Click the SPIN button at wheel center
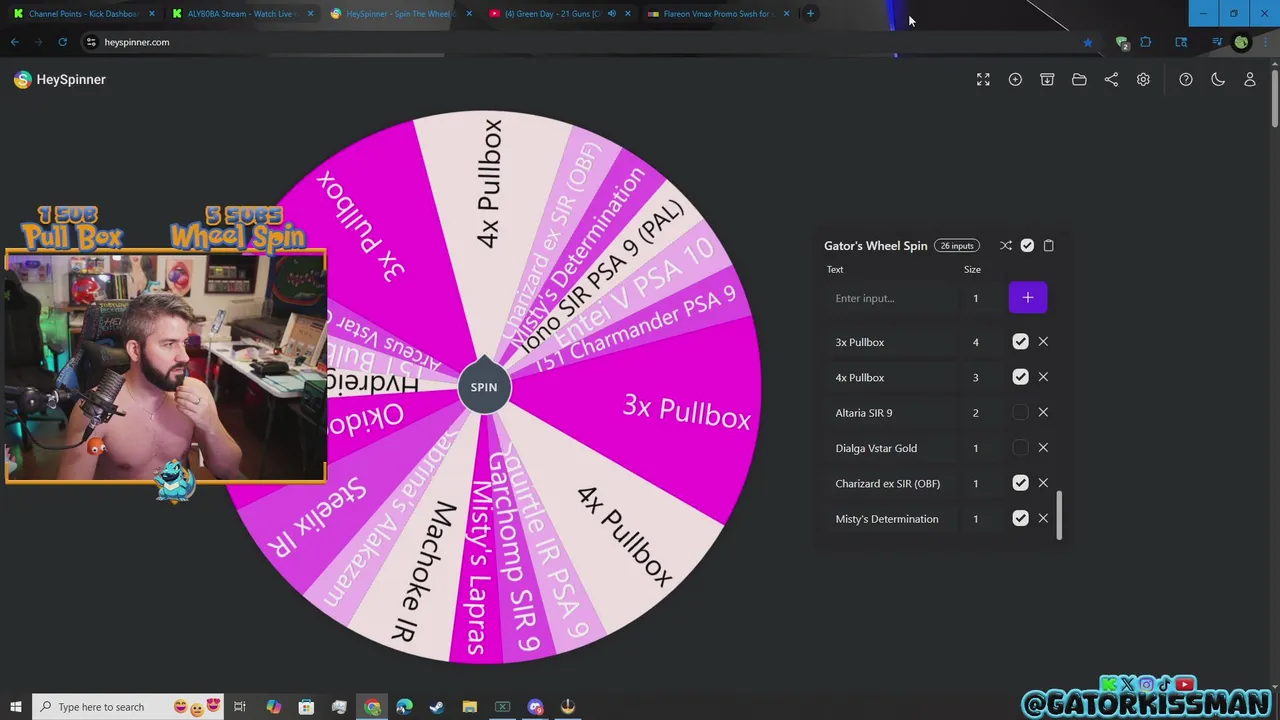1280x720 pixels. [x=484, y=387]
